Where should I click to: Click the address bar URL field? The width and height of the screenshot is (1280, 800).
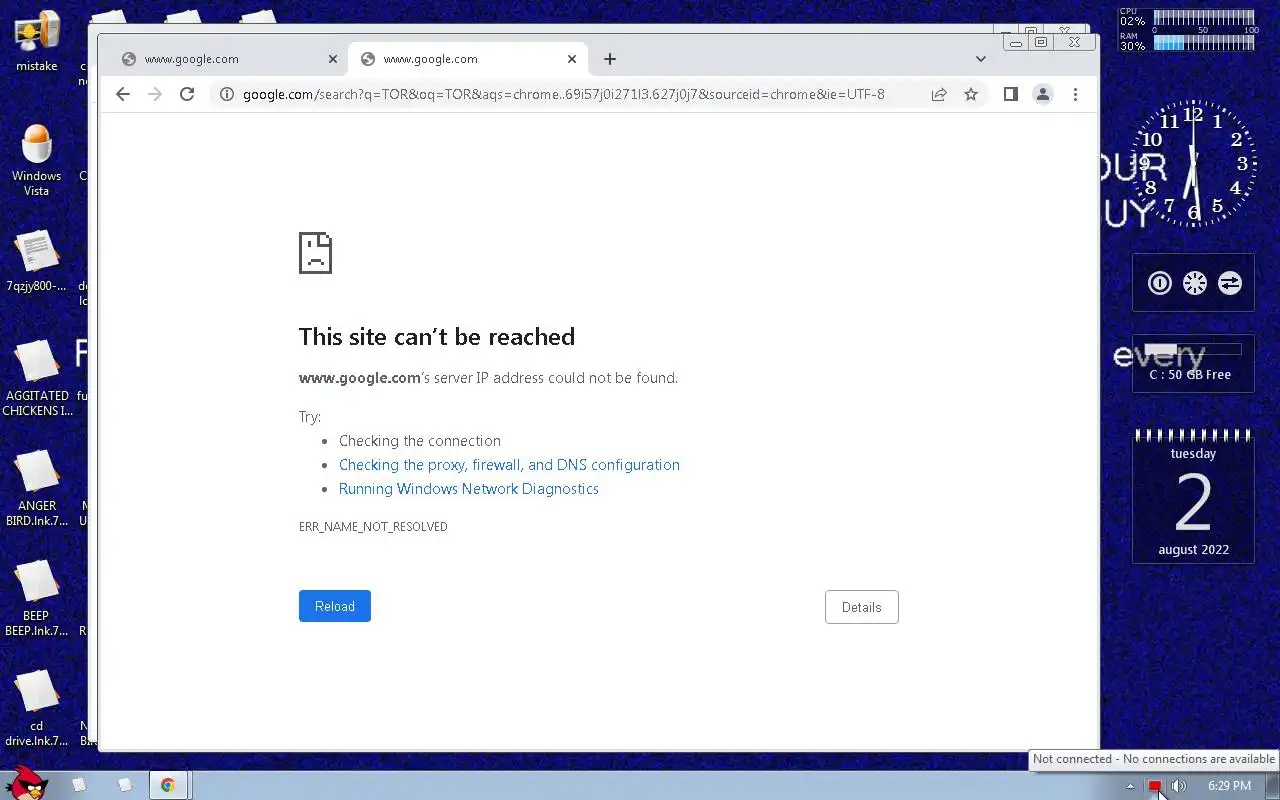click(564, 94)
